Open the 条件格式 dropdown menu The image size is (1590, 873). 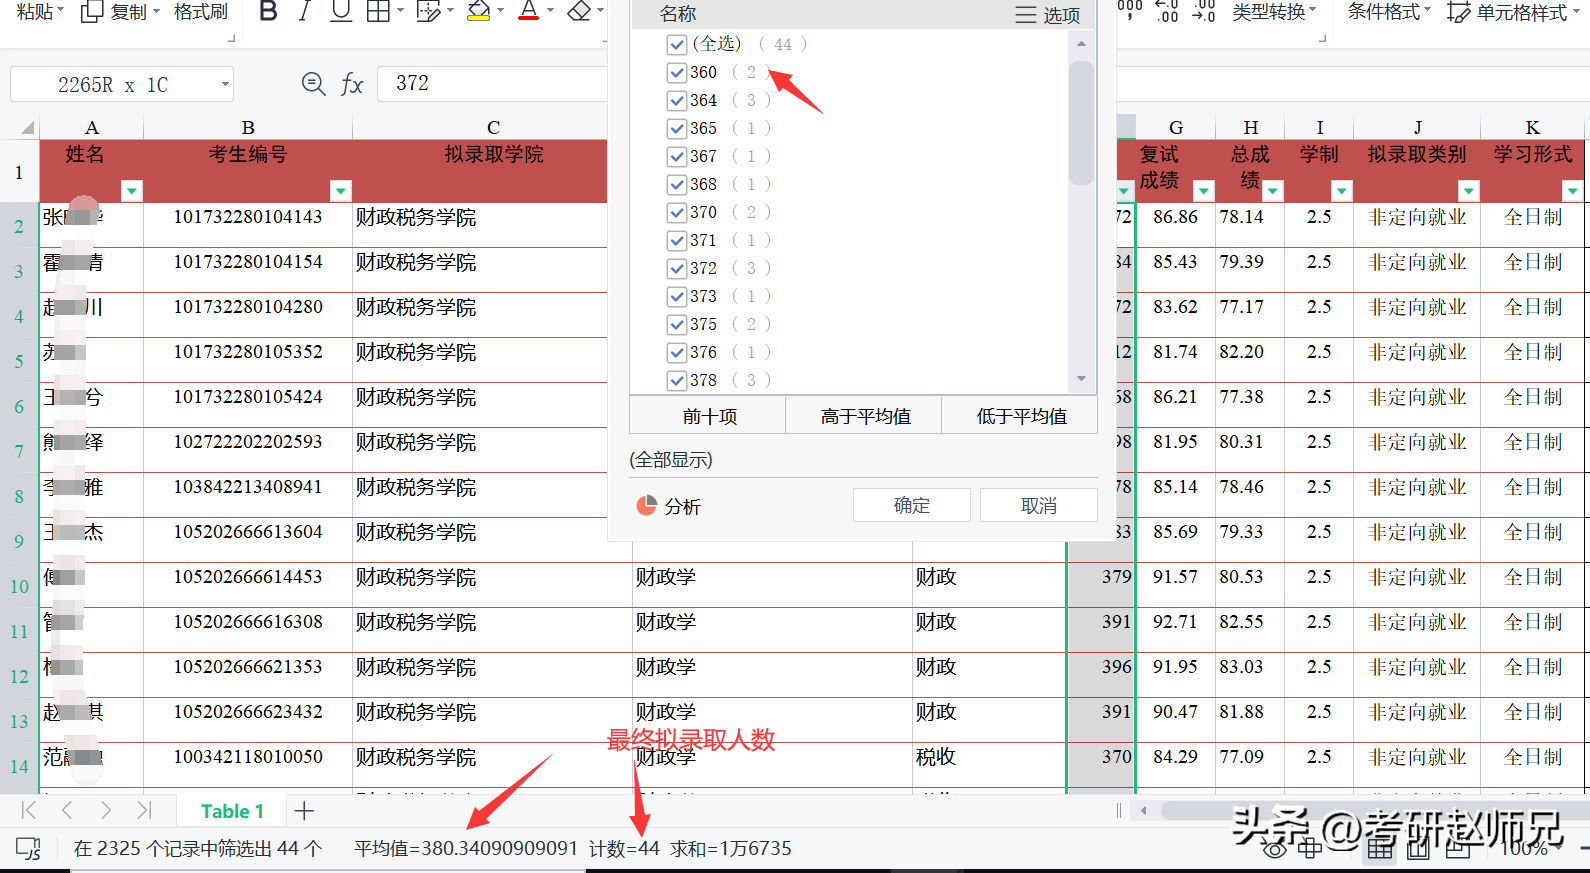coord(1388,12)
